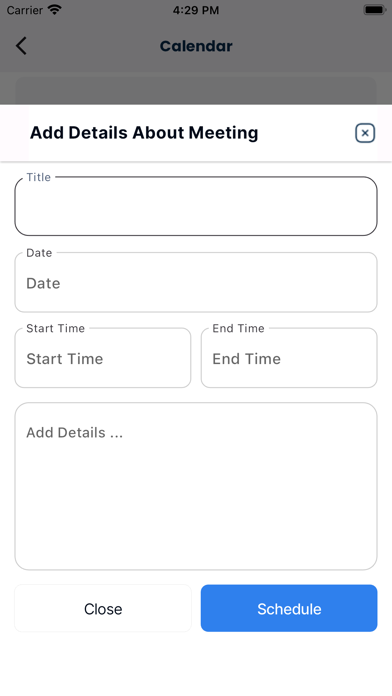The height and width of the screenshot is (696, 392).
Task: Tap the blue Schedule button
Action: (289, 608)
